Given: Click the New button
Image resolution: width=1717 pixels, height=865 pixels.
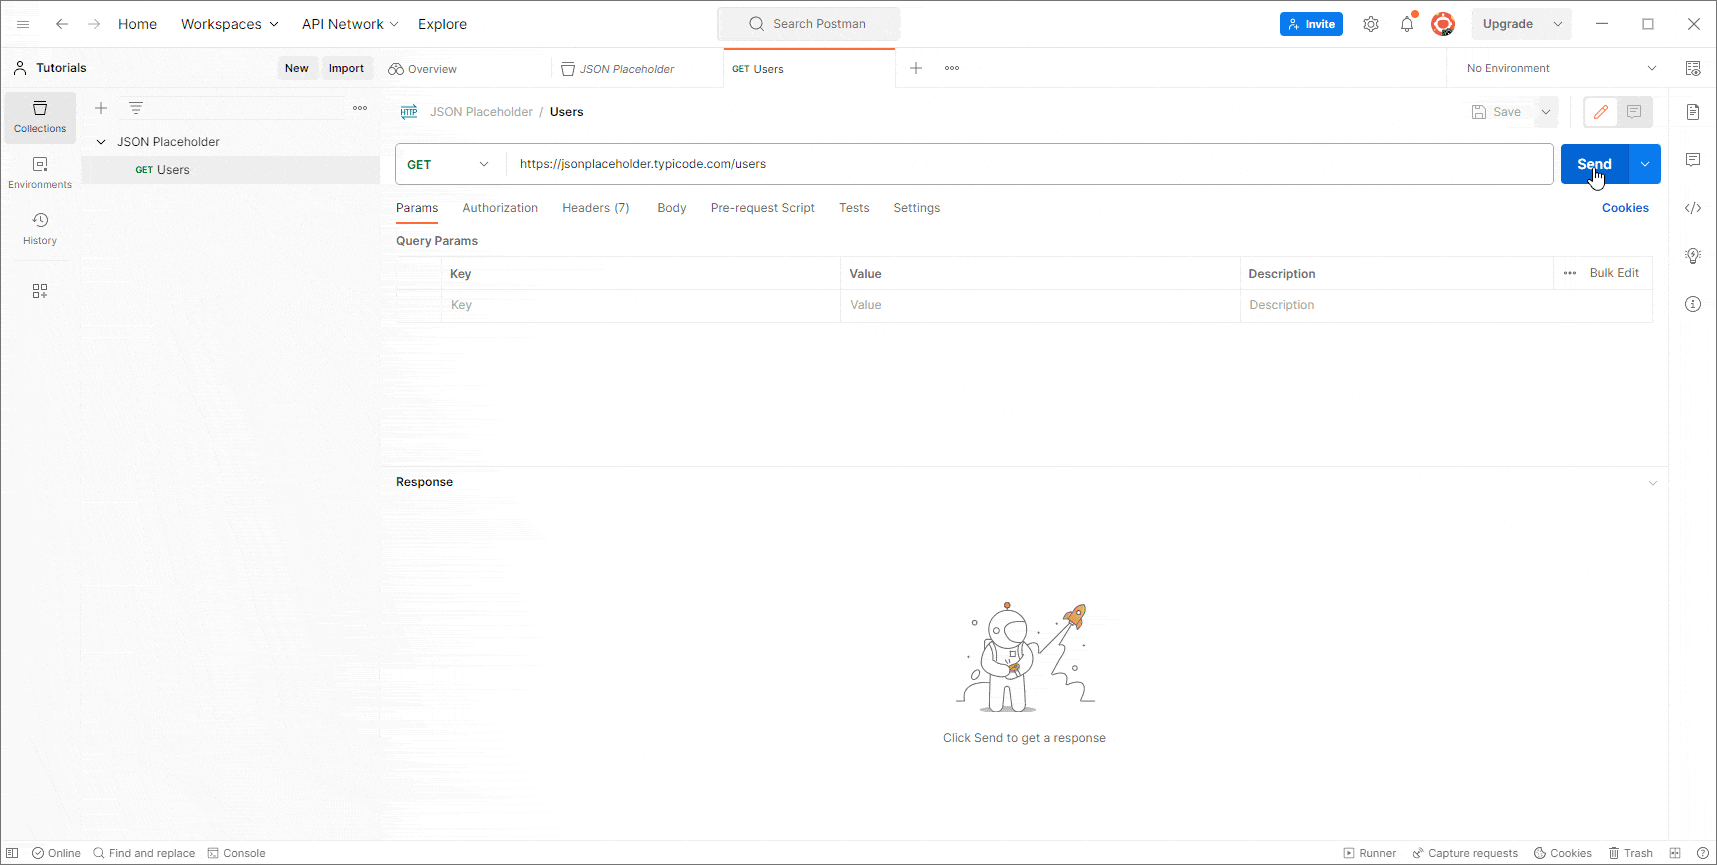Looking at the screenshot, I should [297, 68].
